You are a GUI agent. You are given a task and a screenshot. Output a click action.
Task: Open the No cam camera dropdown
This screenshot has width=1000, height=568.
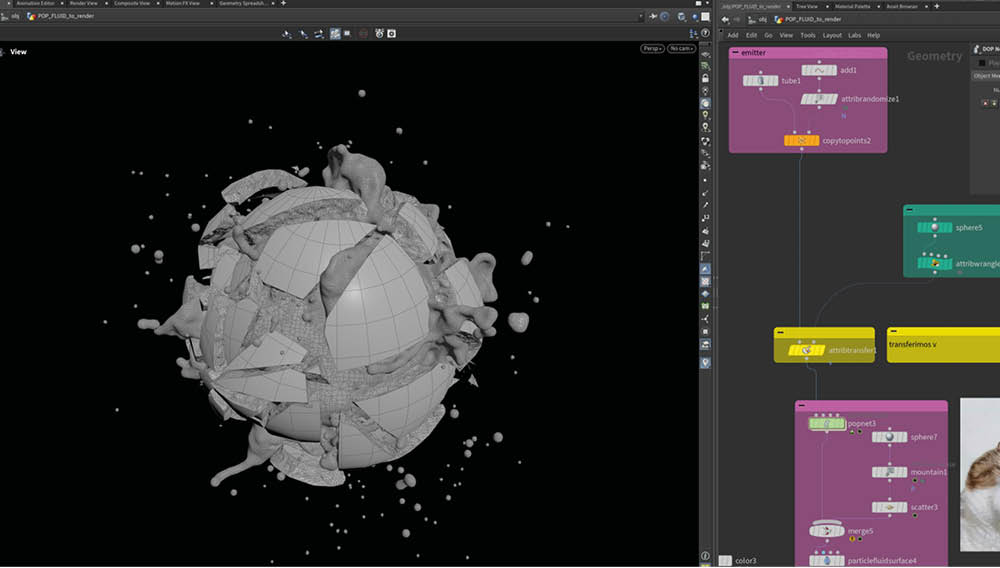pyautogui.click(x=681, y=48)
